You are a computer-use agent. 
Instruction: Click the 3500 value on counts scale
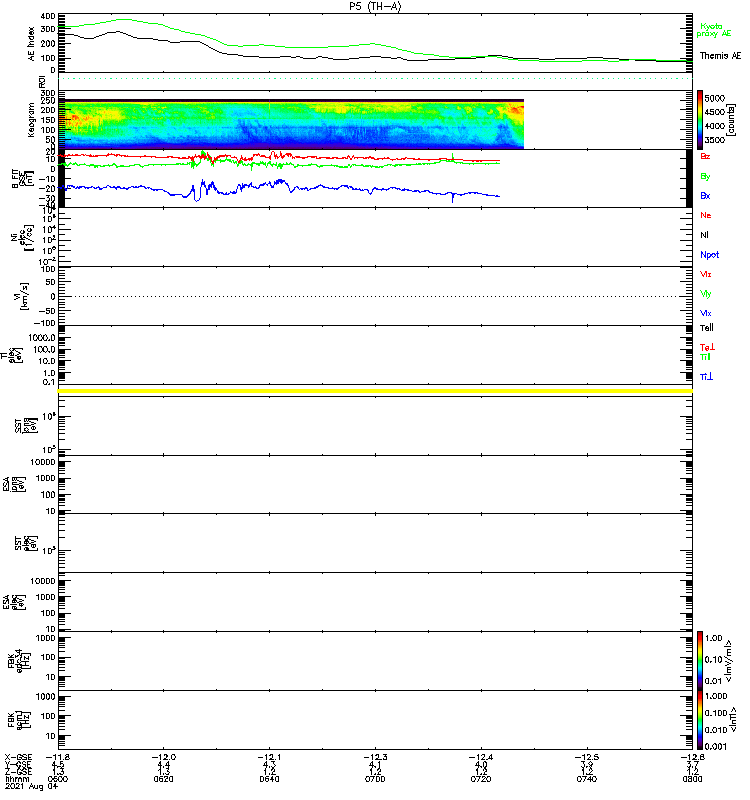[714, 140]
